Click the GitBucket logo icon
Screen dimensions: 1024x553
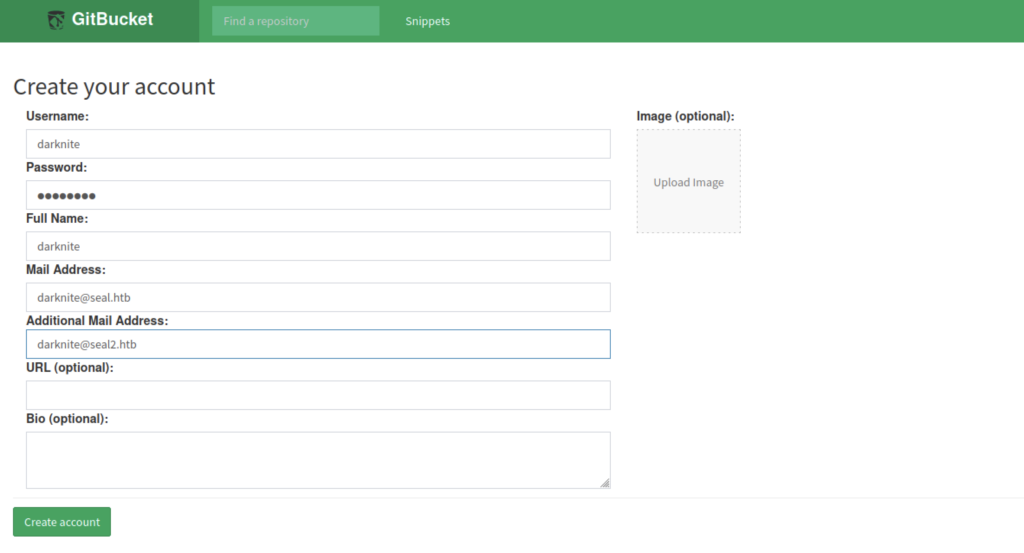56,20
